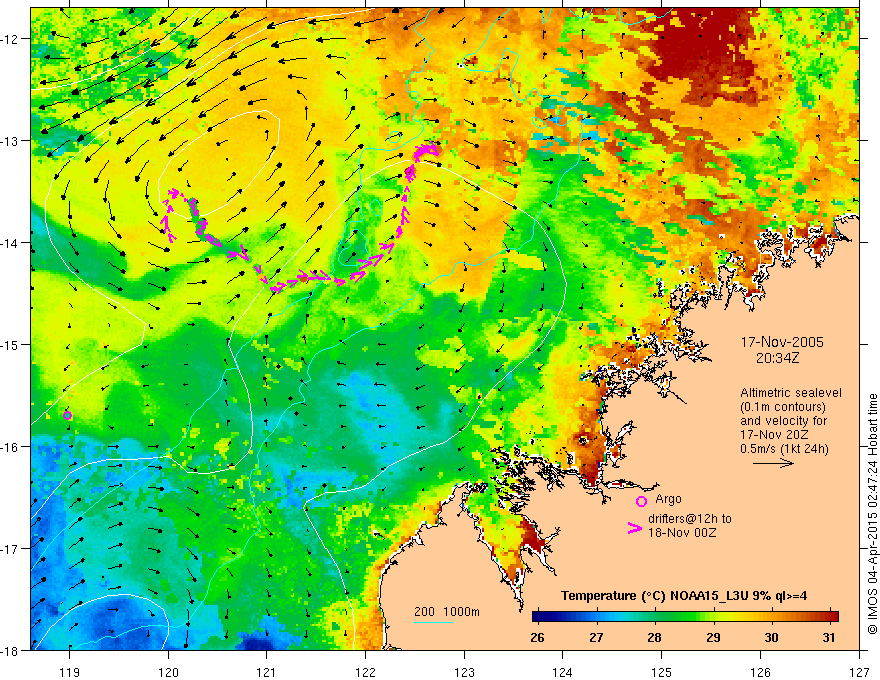Click colorbar tick label '30'
The height and width of the screenshot is (680, 880).
click(x=772, y=637)
